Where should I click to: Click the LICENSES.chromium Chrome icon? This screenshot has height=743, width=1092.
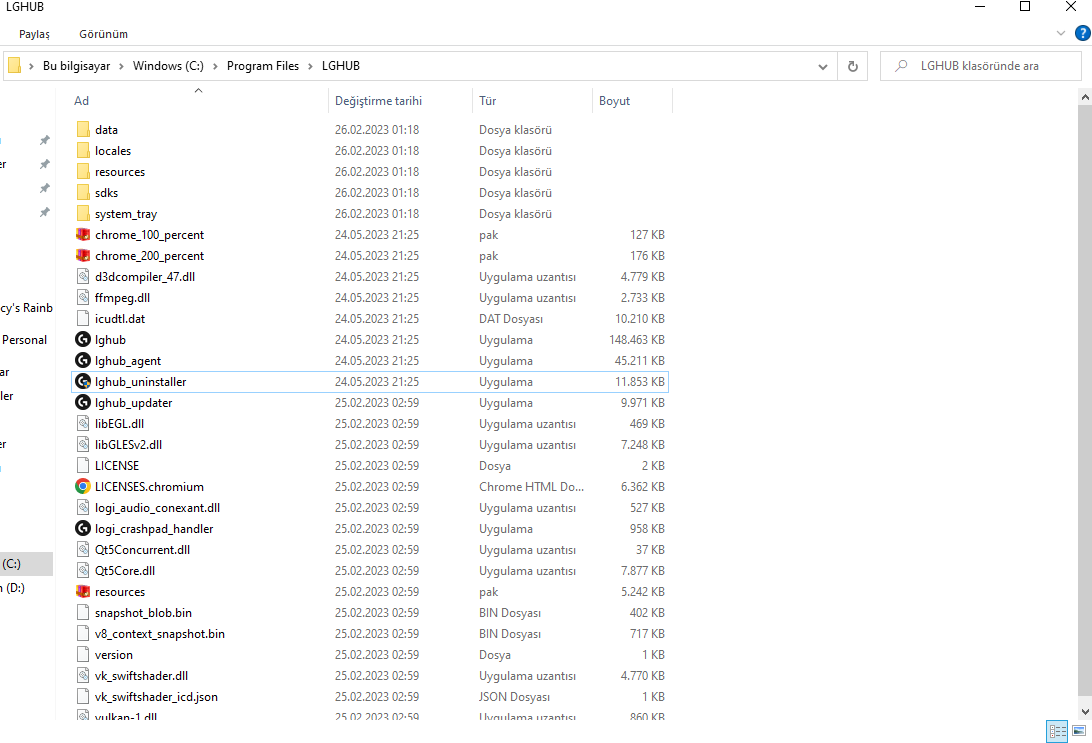tap(83, 487)
